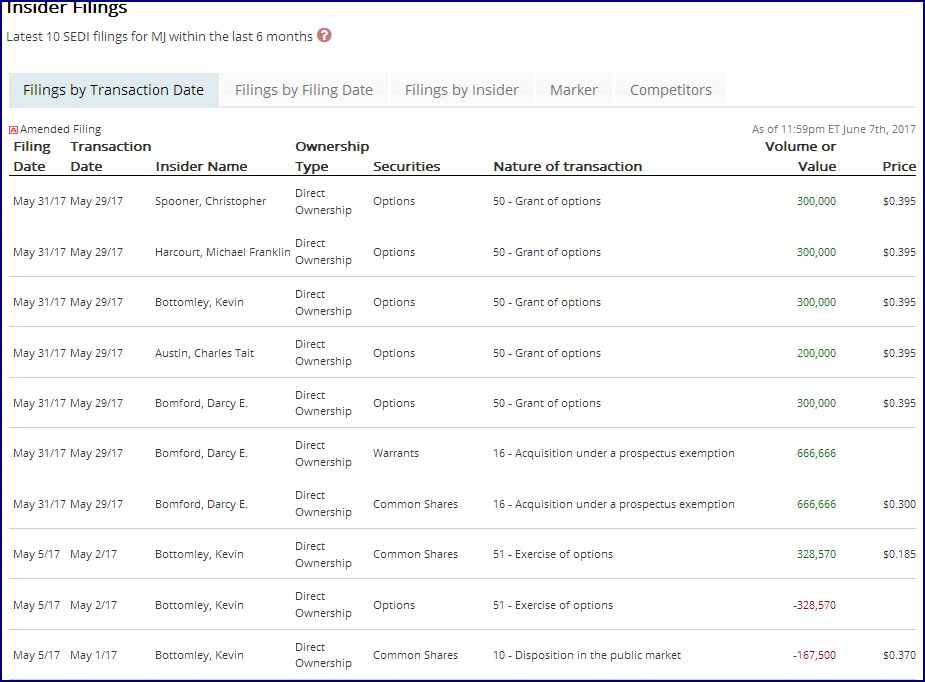Click the red help question mark icon
The height and width of the screenshot is (682, 925).
click(324, 36)
